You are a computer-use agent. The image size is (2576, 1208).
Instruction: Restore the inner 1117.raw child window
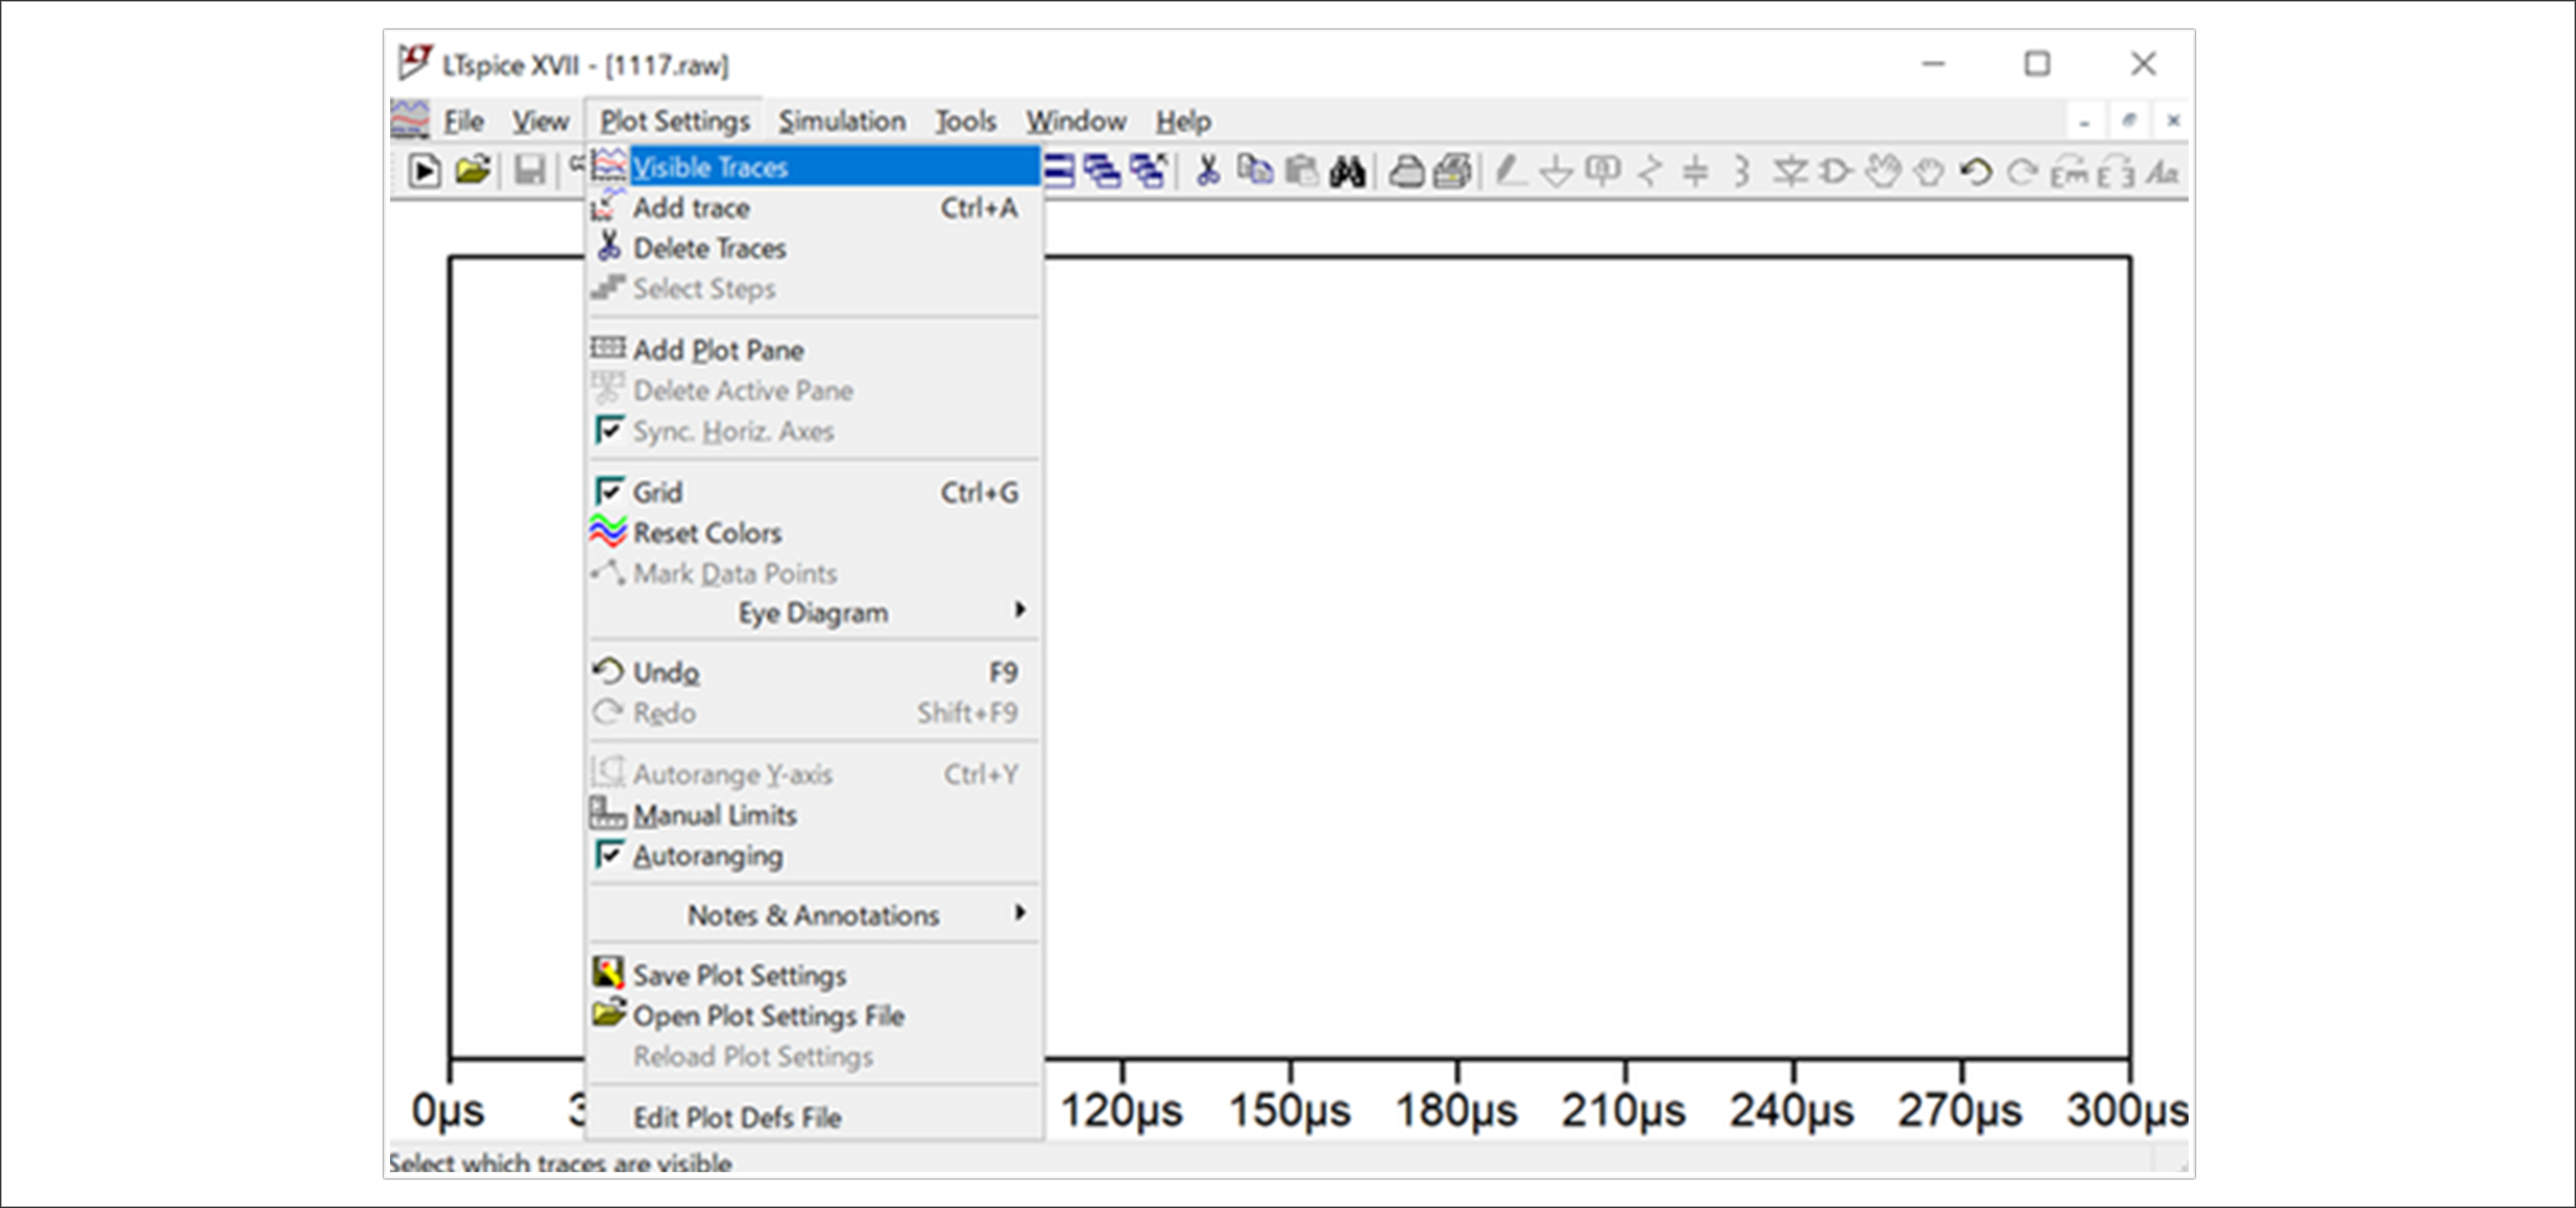point(2129,121)
